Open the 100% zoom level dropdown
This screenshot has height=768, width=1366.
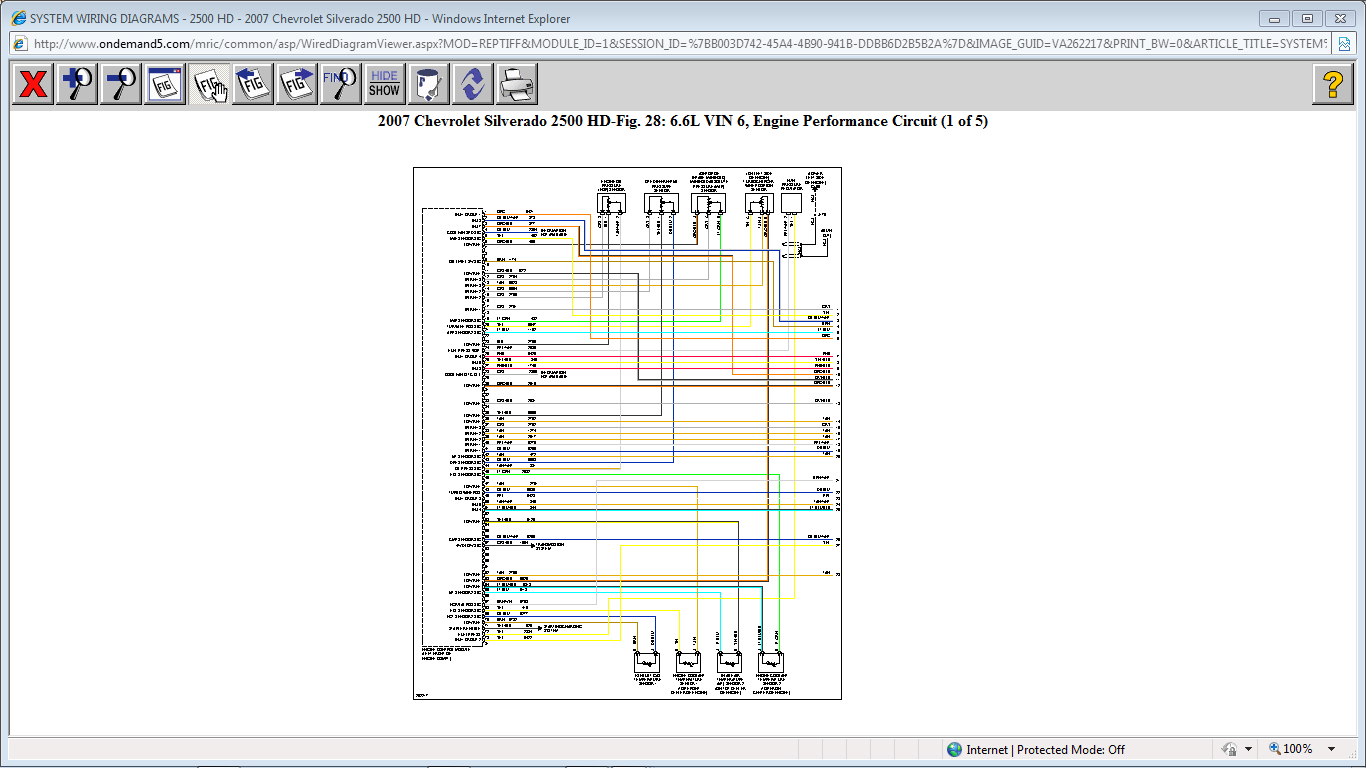pos(1300,749)
